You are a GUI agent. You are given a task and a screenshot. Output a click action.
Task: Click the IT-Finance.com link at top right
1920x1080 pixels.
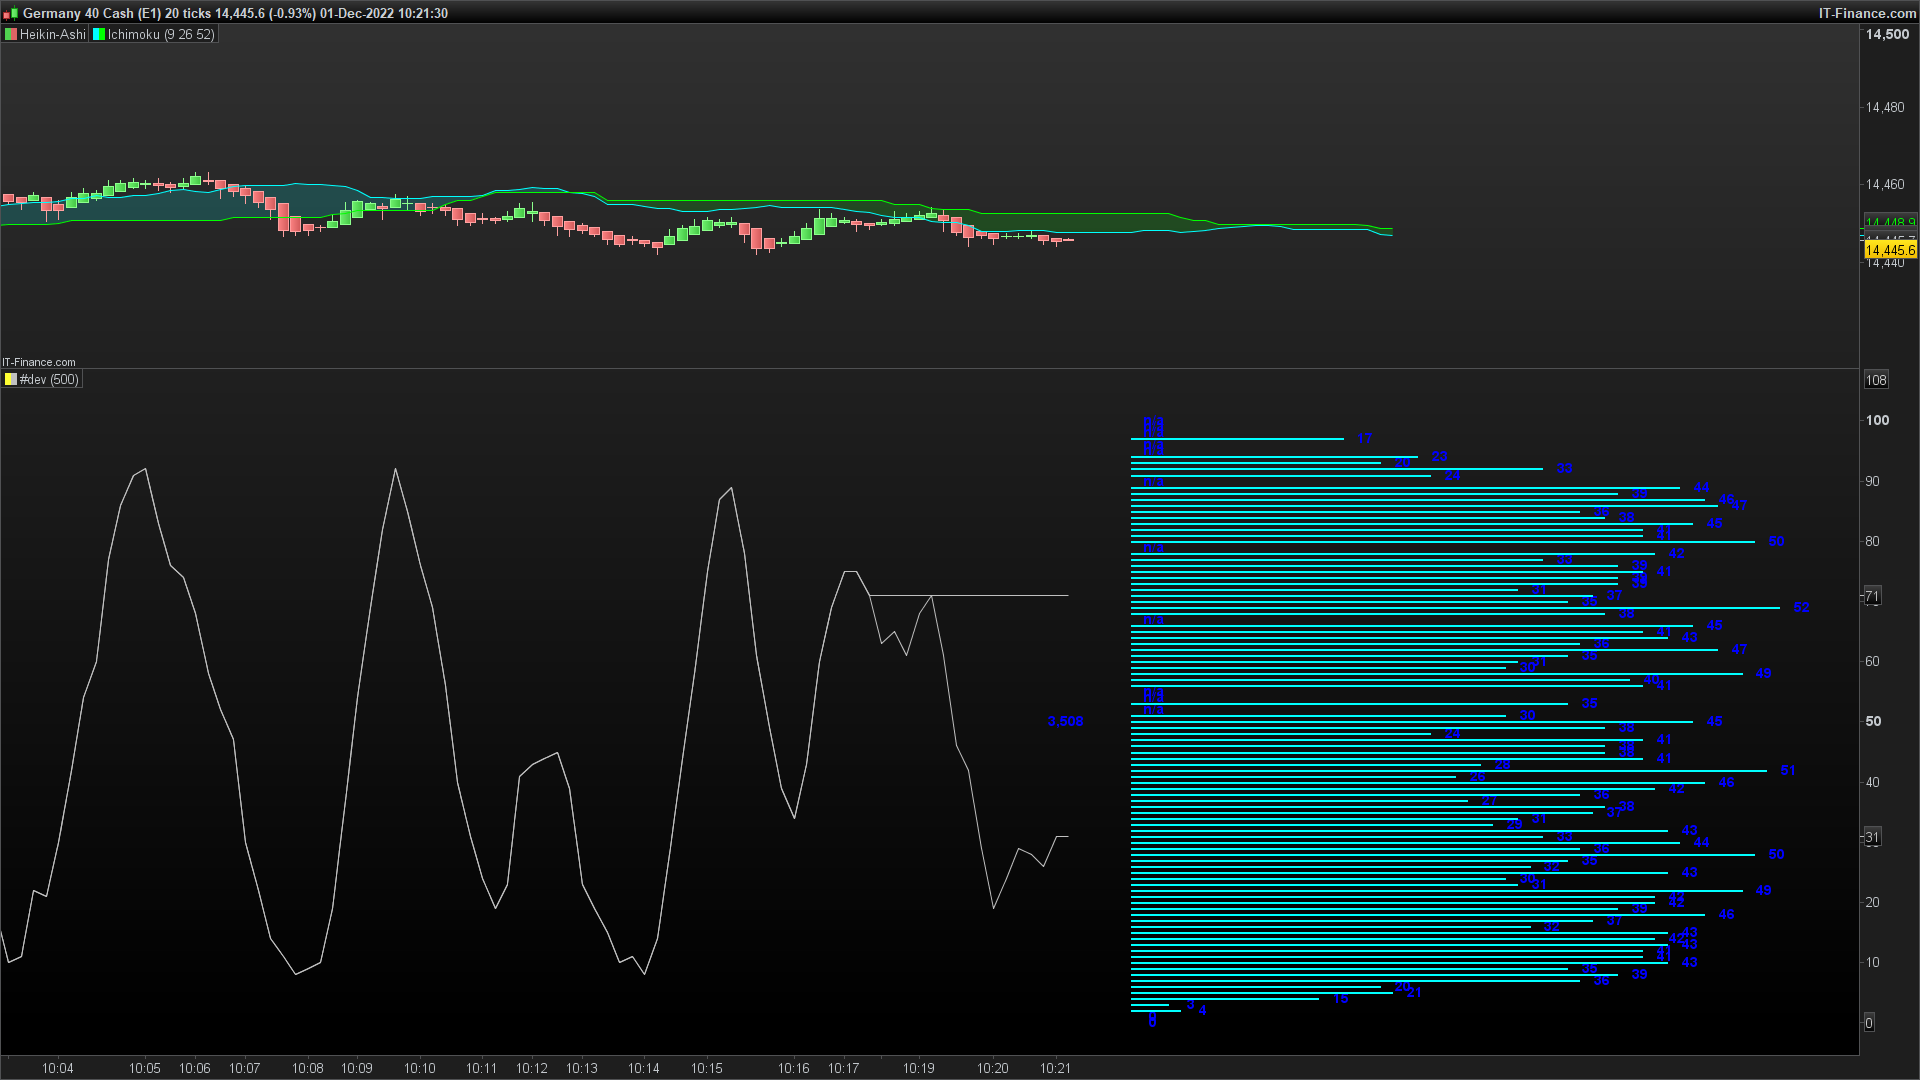coord(1867,13)
